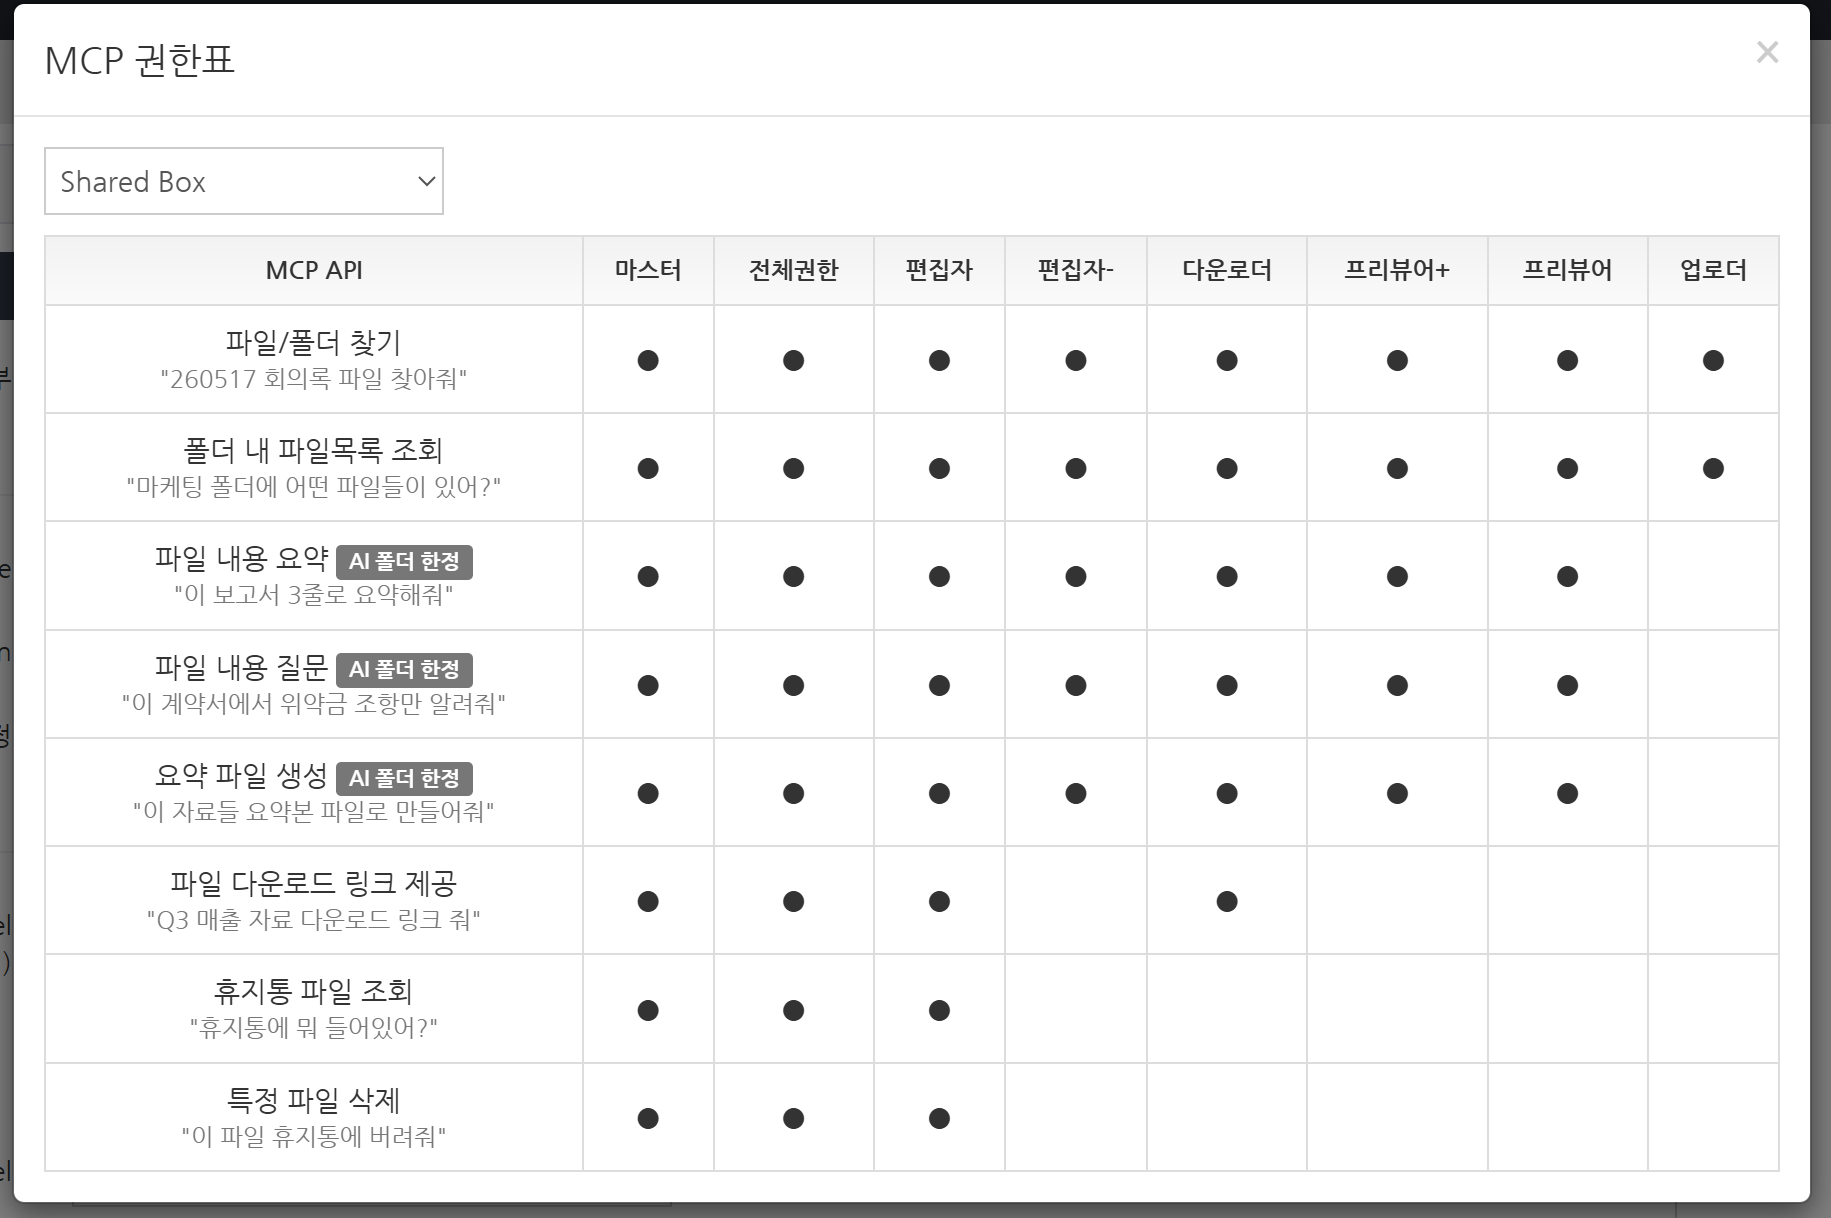The height and width of the screenshot is (1218, 1831).
Task: Click the 파일/폴더 찾기 row title
Action: tap(314, 342)
